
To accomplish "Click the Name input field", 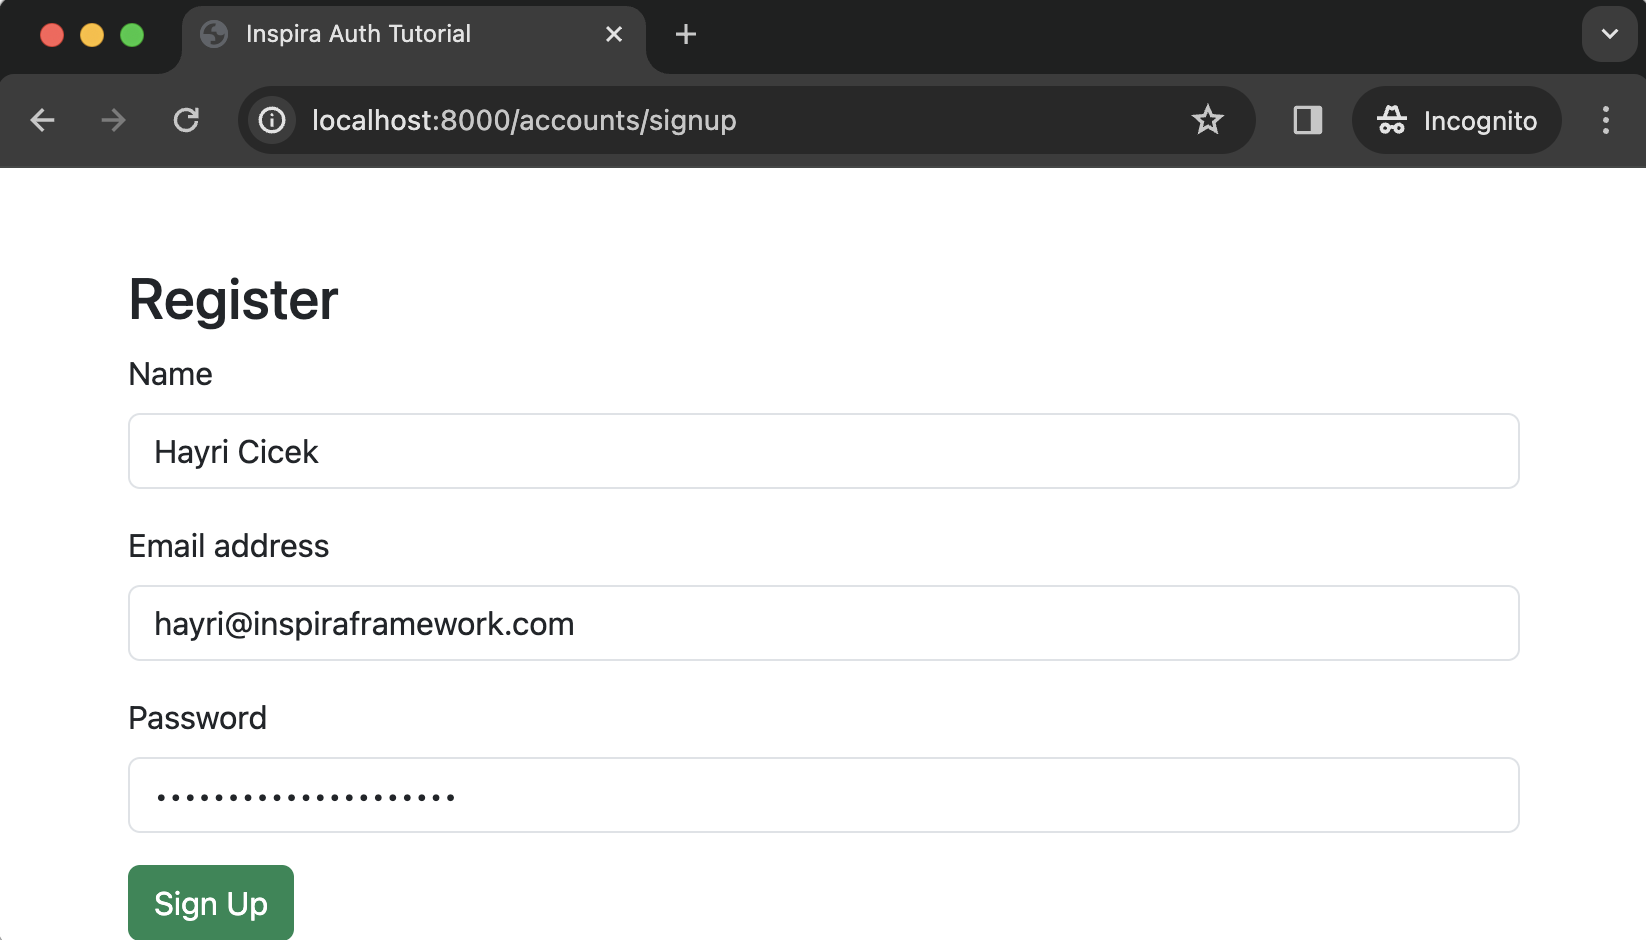I will 824,452.
